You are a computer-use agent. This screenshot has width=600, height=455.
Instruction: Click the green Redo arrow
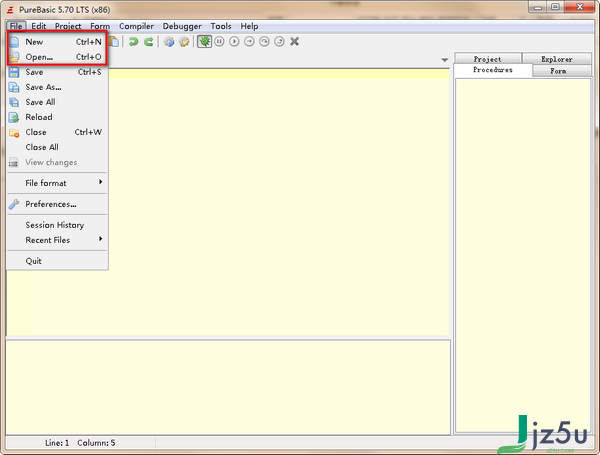[x=148, y=41]
